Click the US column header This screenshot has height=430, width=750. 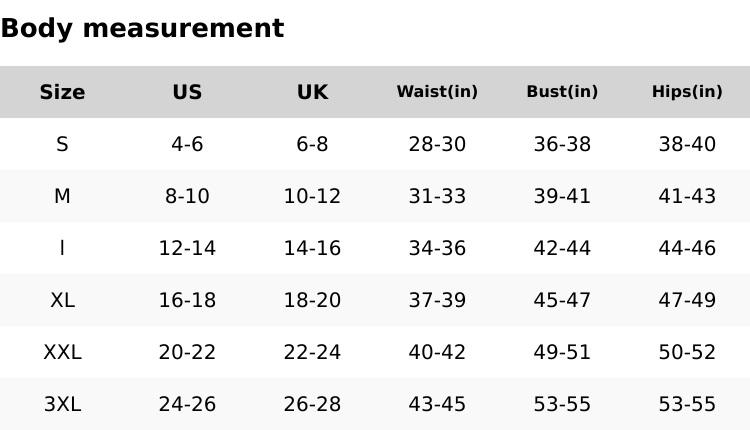click(x=187, y=92)
